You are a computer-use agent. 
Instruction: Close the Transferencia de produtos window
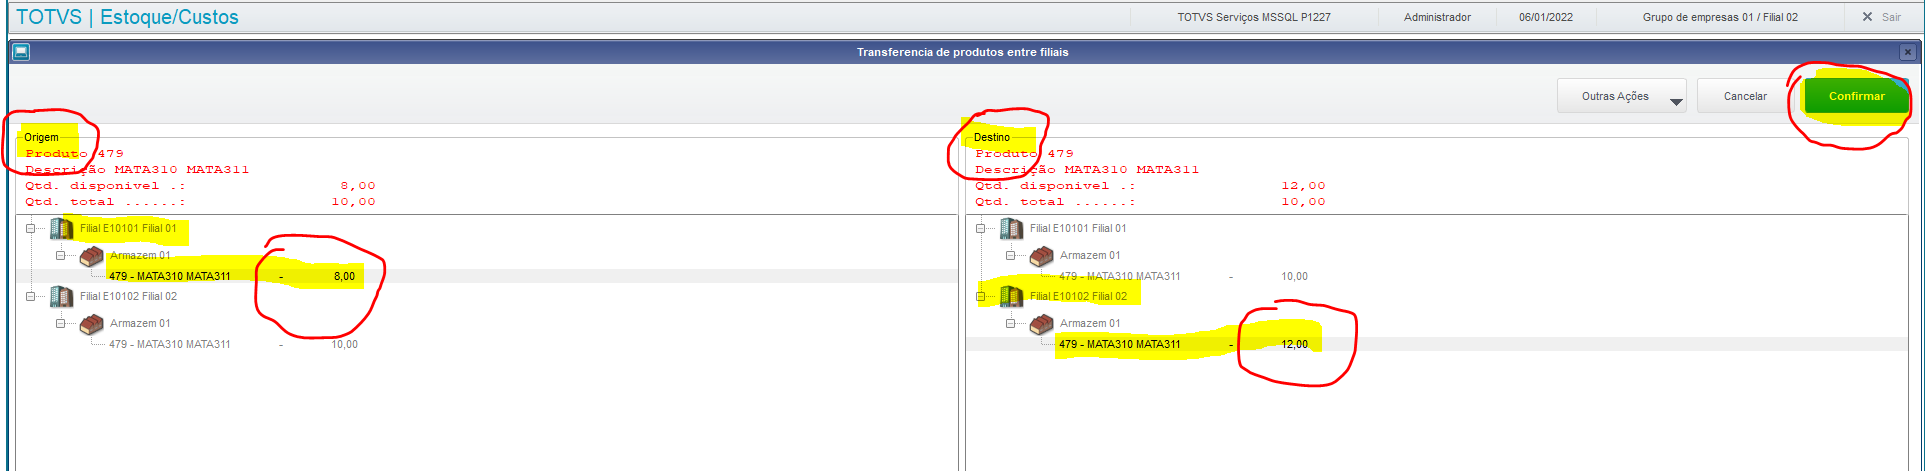(x=1907, y=52)
